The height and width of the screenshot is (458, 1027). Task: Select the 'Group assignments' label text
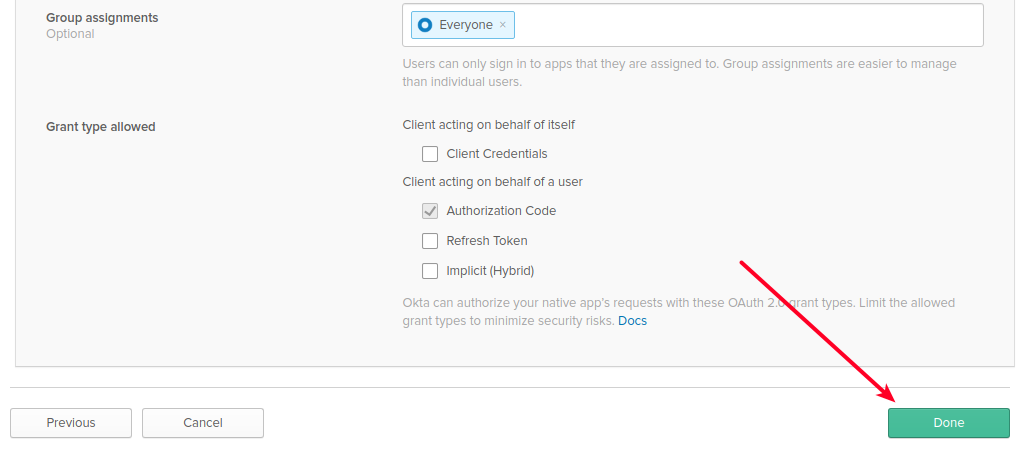102,18
